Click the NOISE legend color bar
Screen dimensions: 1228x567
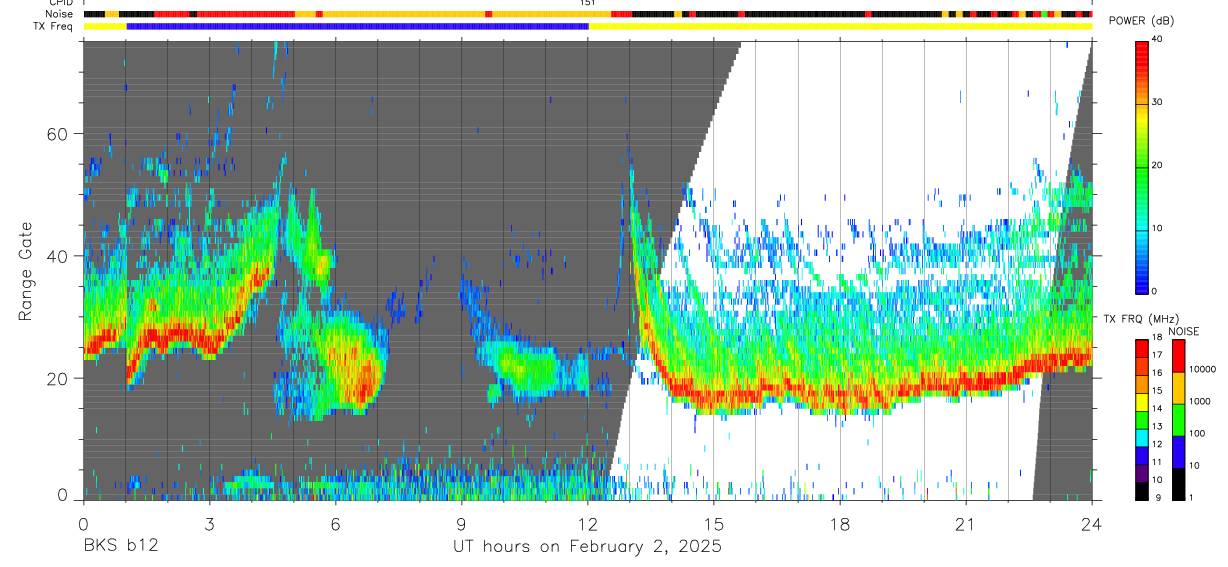(1178, 419)
